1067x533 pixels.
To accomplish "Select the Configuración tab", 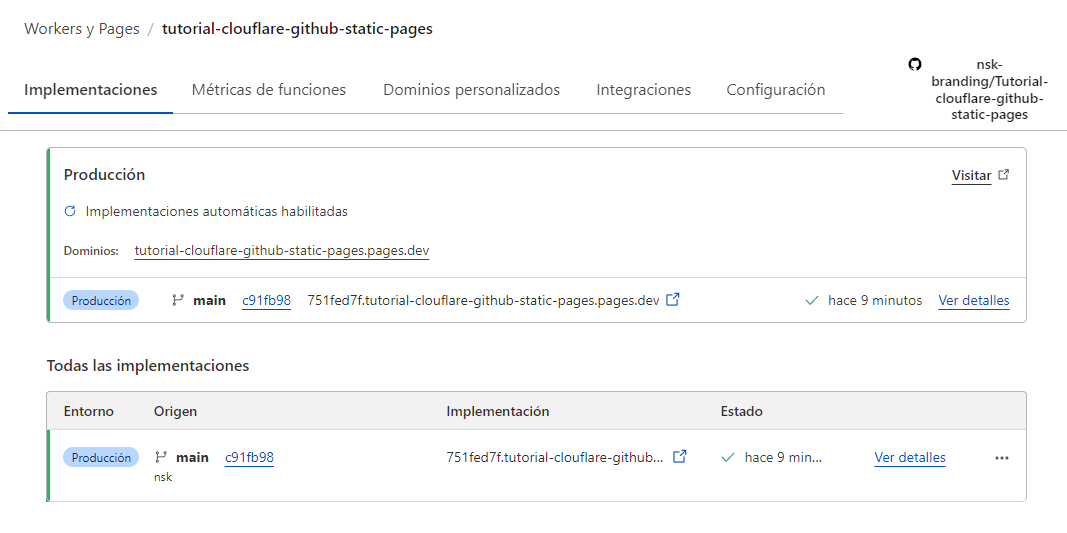I will (775, 90).
